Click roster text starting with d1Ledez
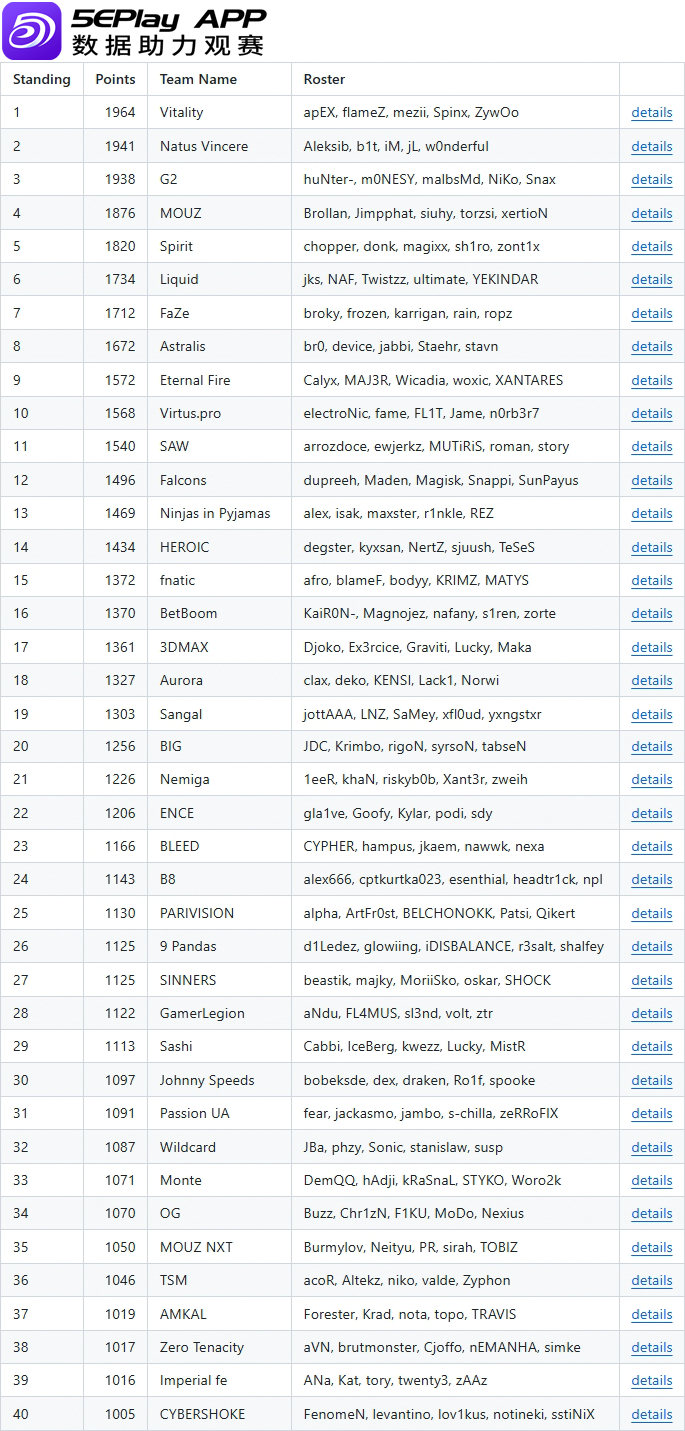Screen dimensions: 685x1431 454,946
